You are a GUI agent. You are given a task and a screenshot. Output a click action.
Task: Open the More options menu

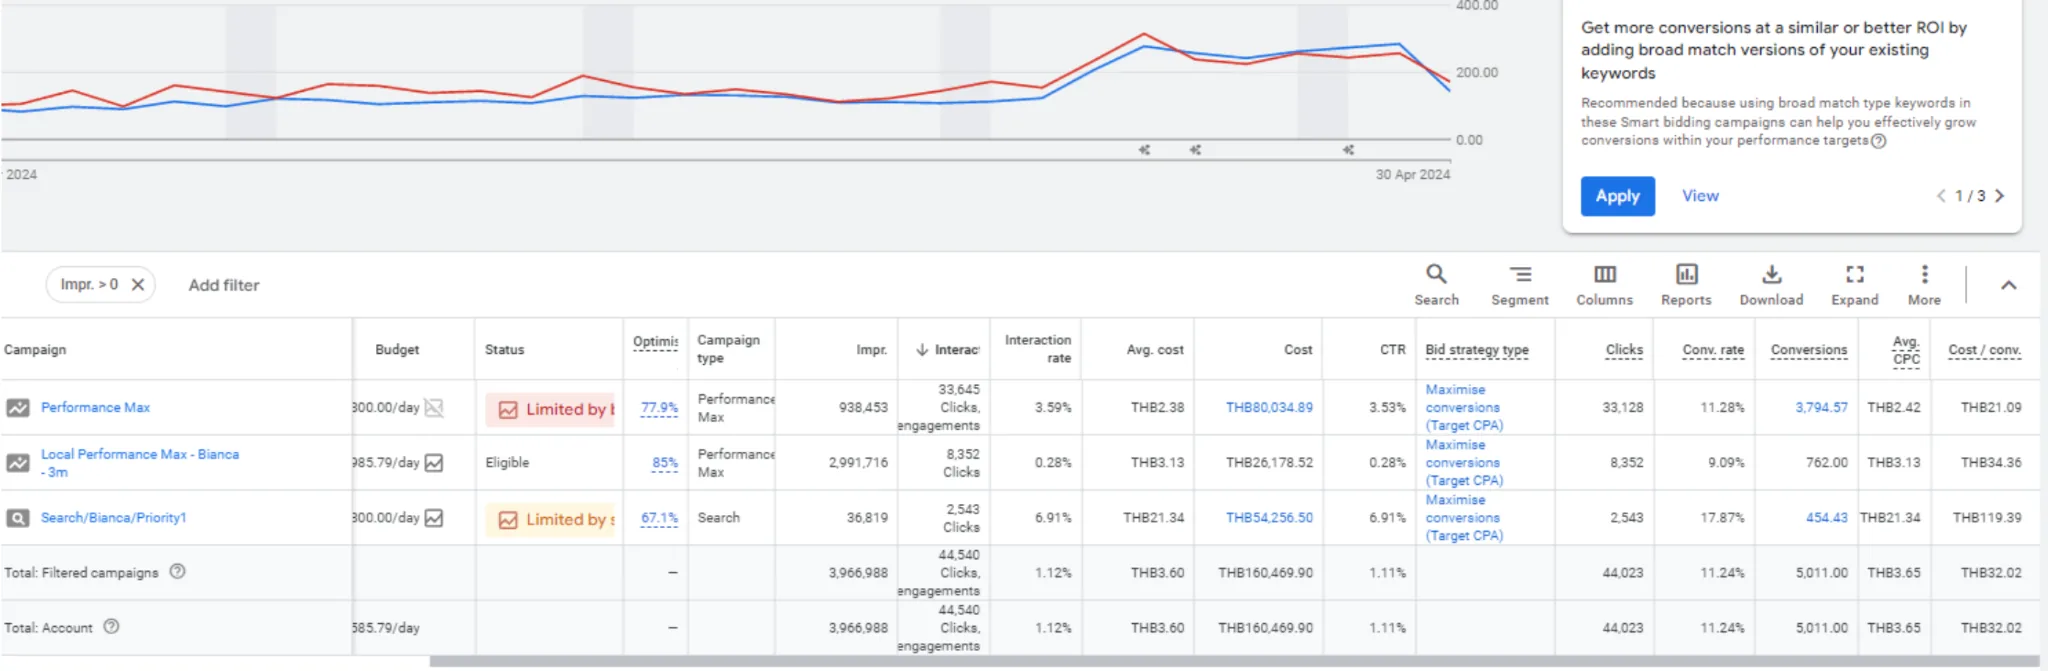coord(1924,284)
